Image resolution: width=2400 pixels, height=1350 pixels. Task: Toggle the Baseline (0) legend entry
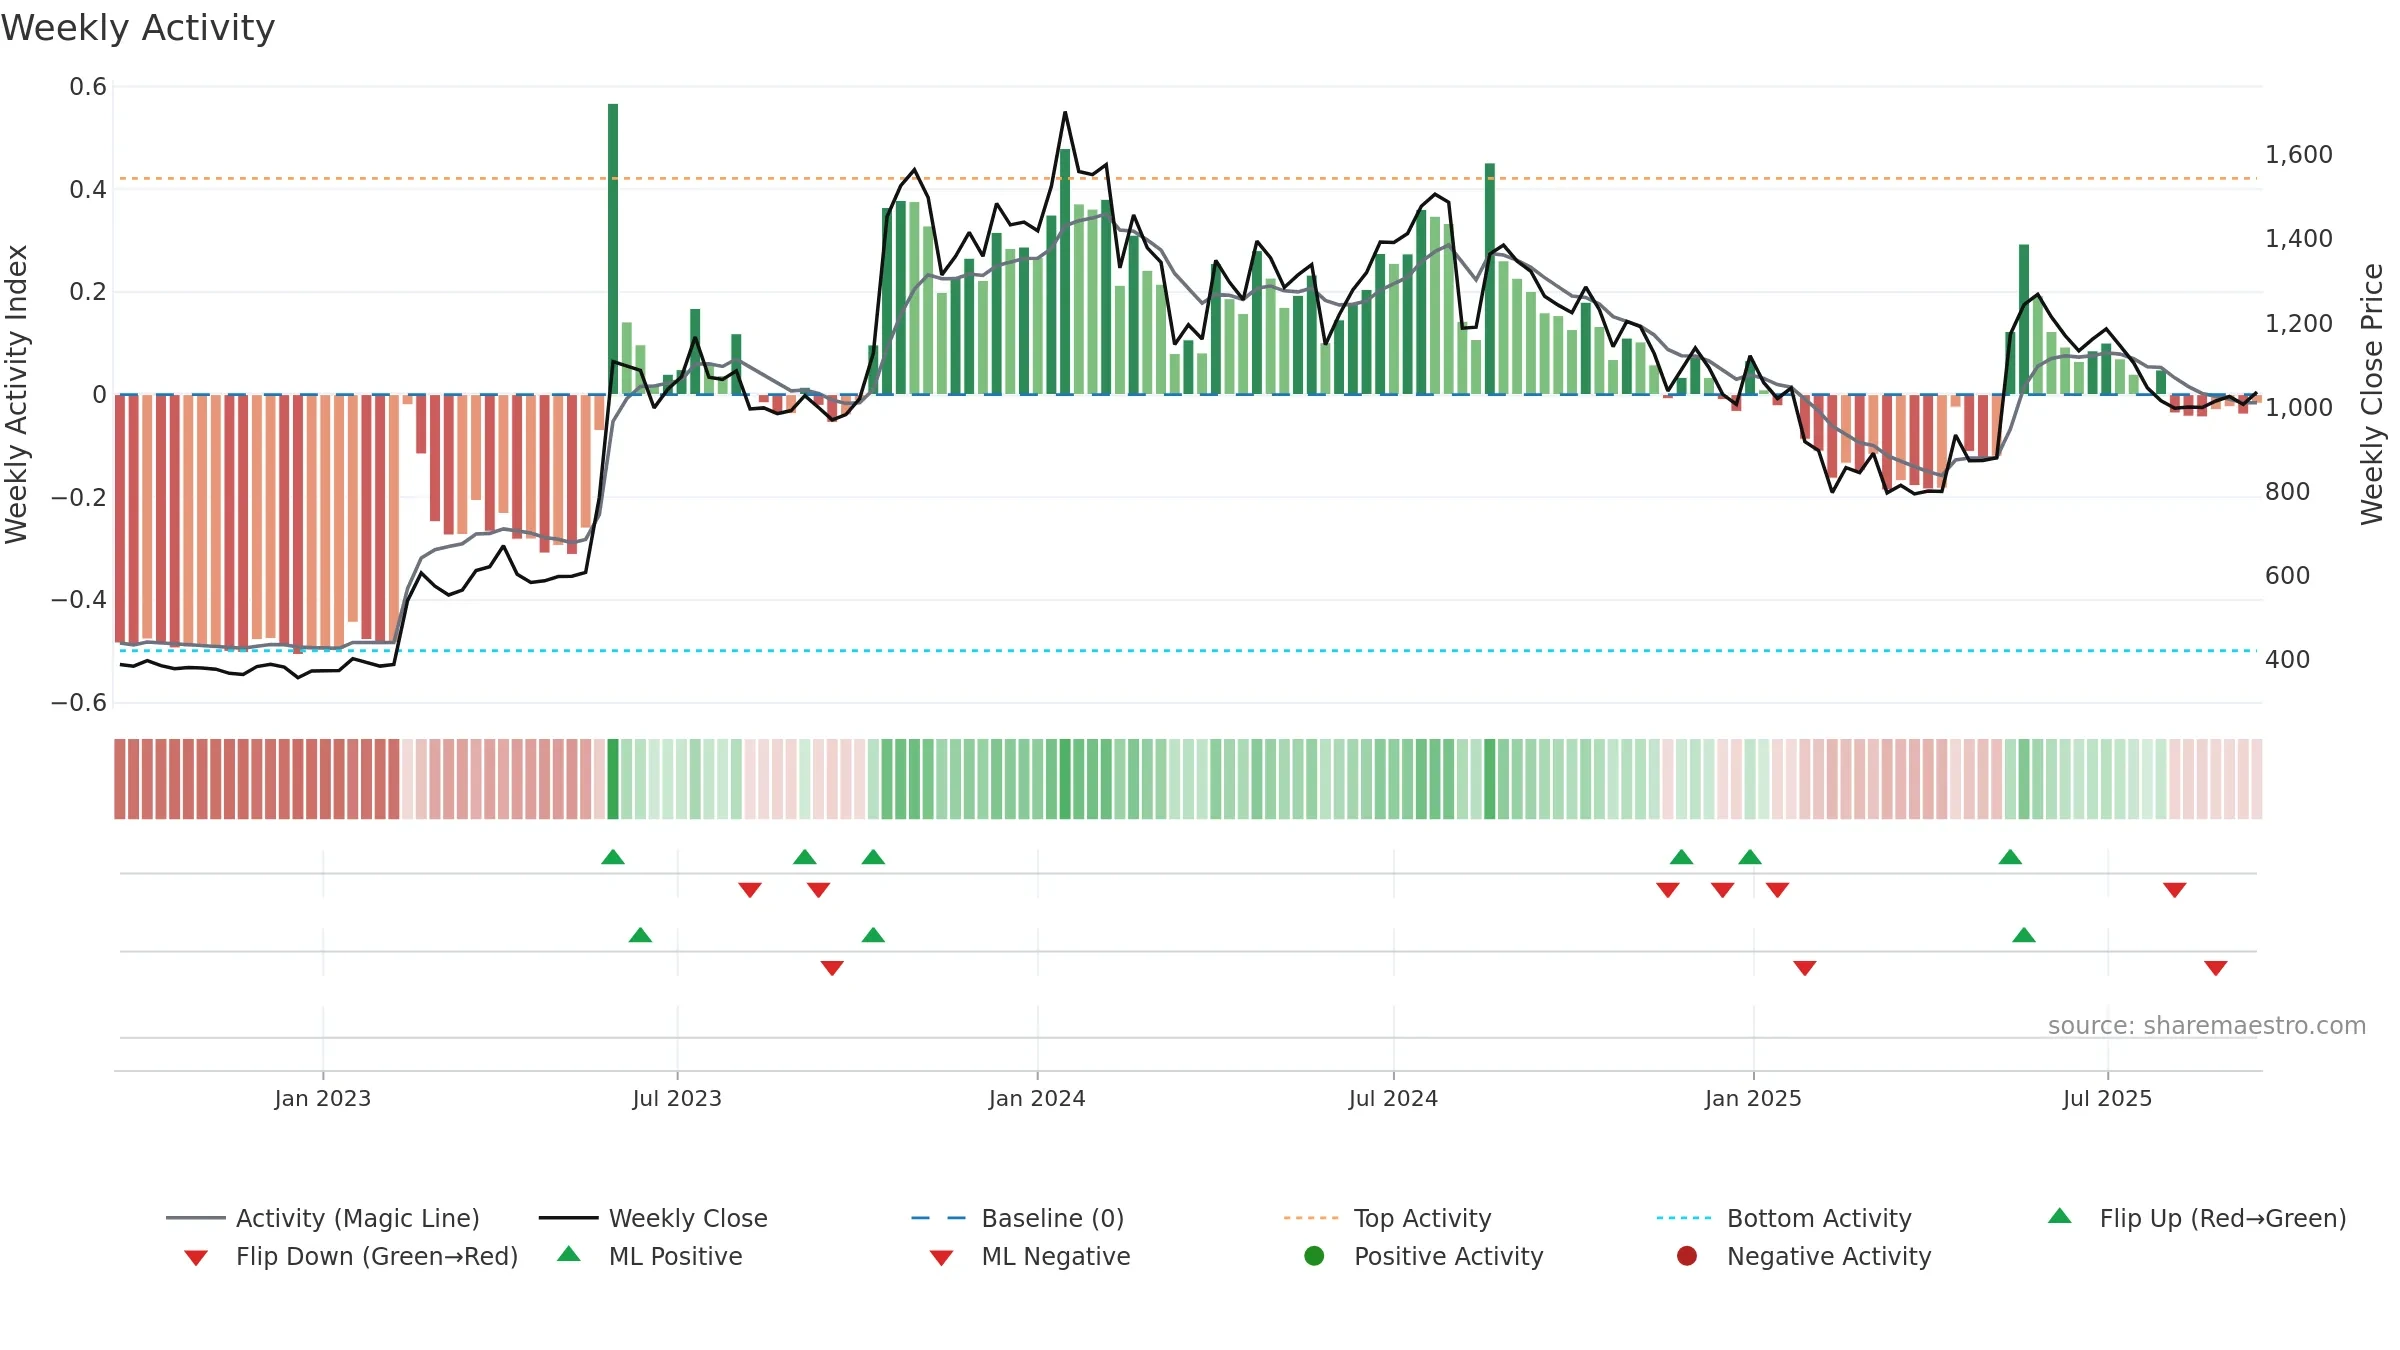tap(1018, 1218)
